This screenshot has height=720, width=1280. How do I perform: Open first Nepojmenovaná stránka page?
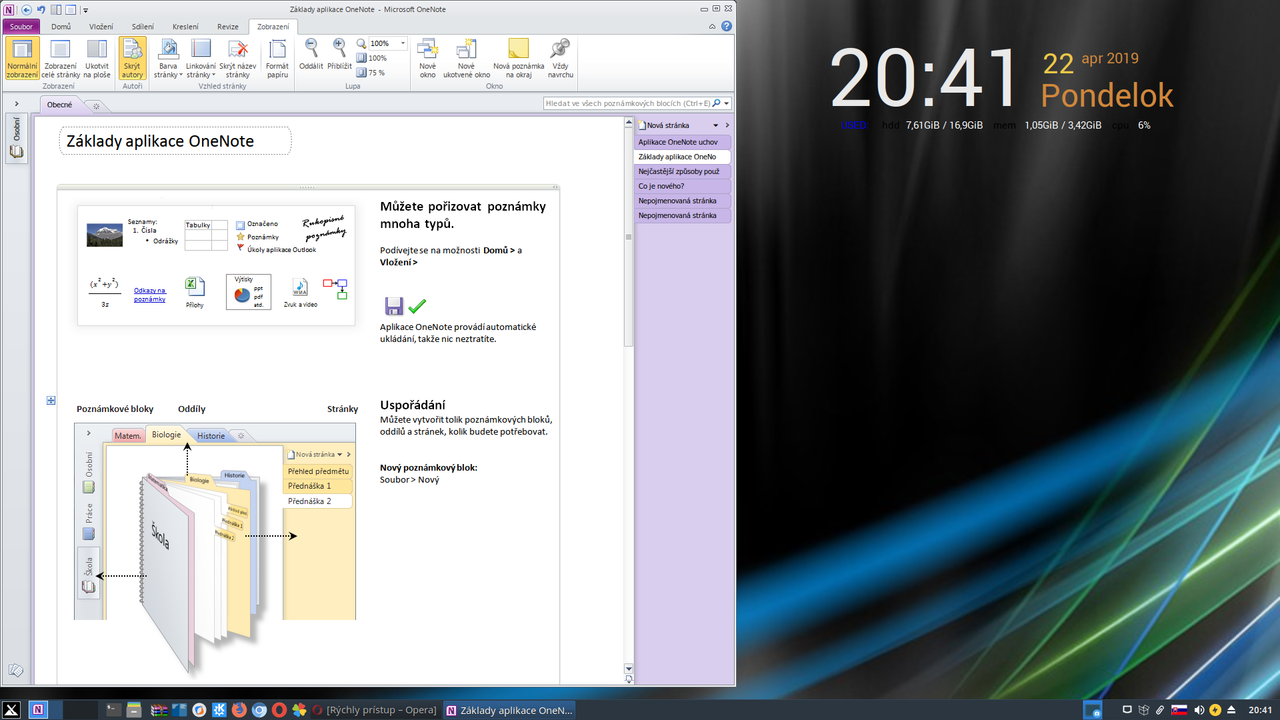point(683,201)
